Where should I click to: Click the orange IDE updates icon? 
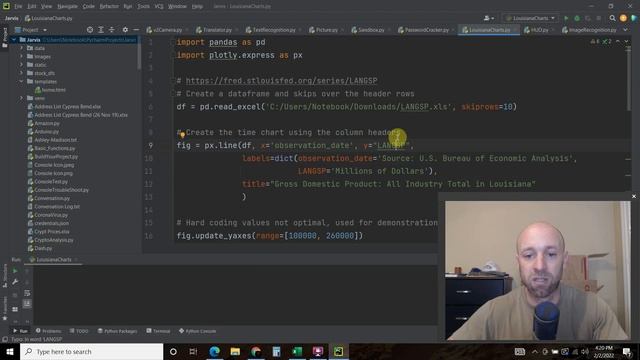[623, 18]
